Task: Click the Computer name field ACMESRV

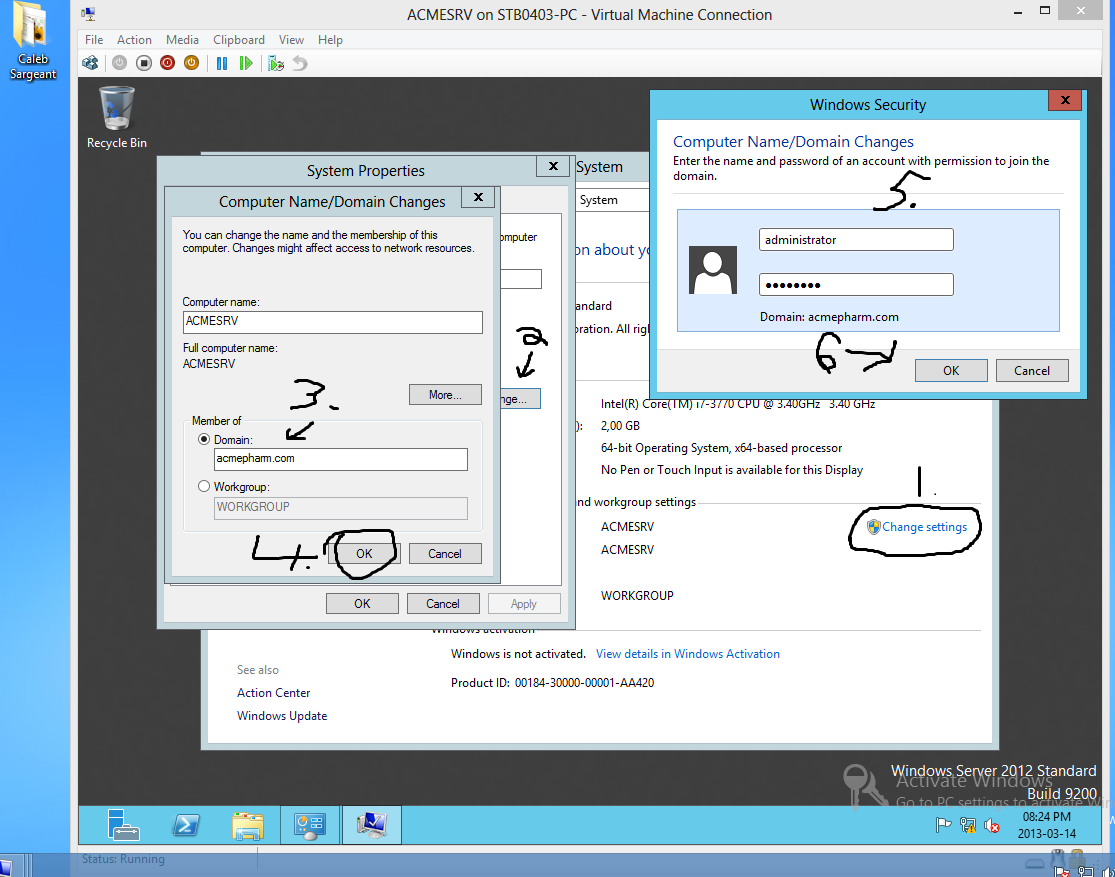Action: [x=332, y=321]
